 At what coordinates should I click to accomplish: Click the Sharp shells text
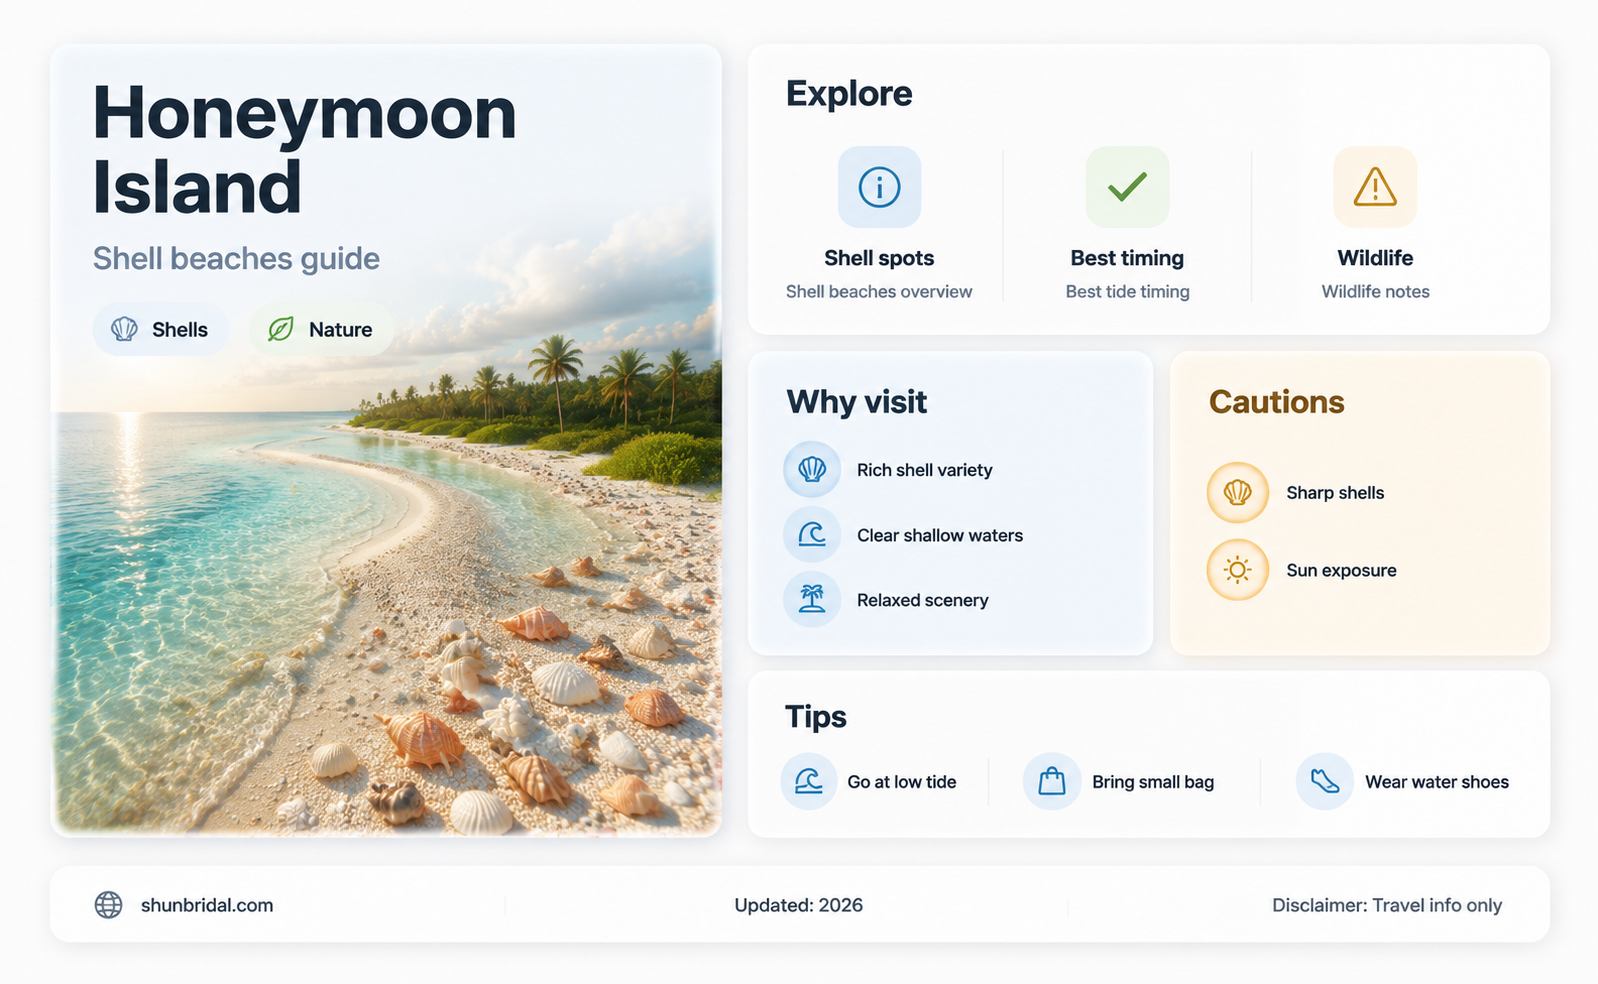point(1335,492)
